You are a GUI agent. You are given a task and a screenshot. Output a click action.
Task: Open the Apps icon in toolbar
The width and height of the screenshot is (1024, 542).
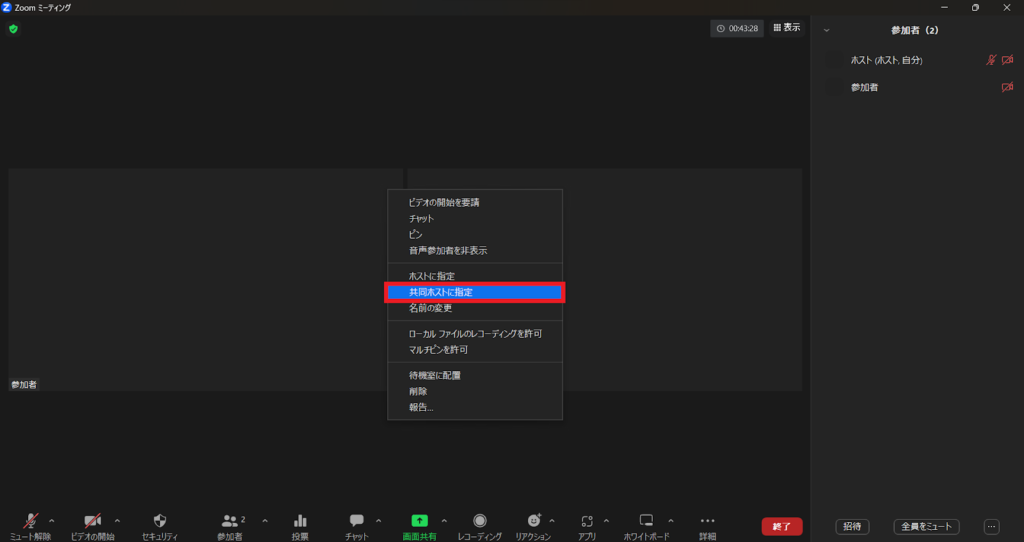[587, 521]
